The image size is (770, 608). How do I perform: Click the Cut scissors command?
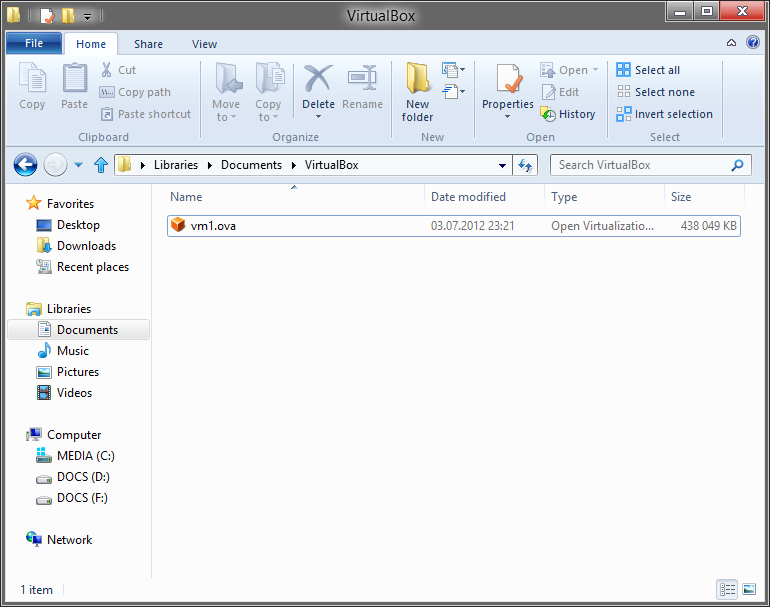pyautogui.click(x=118, y=70)
